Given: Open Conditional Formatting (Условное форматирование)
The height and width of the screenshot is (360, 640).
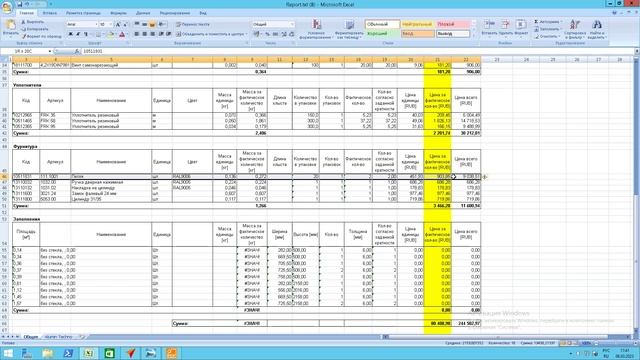Looking at the screenshot, I should (316, 29).
